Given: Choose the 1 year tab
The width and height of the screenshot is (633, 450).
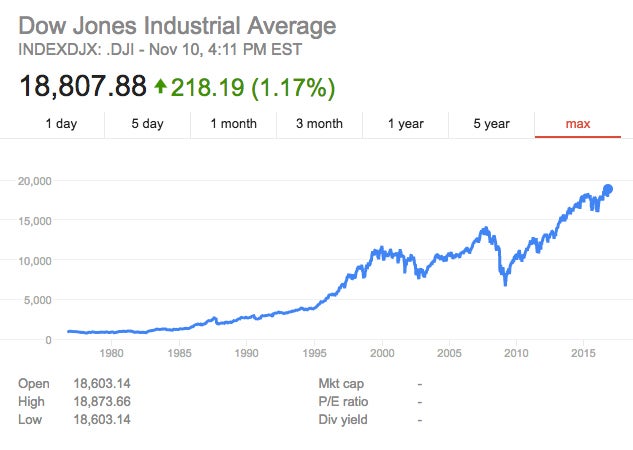Looking at the screenshot, I should pyautogui.click(x=405, y=124).
